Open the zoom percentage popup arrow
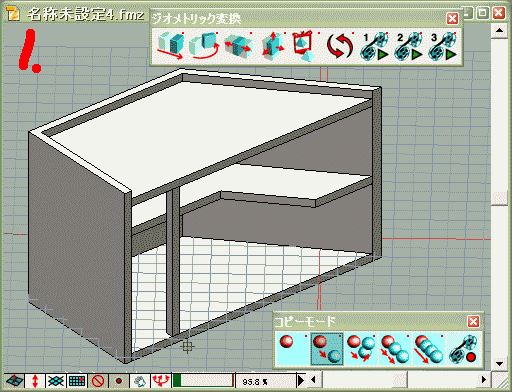The image size is (512, 392). (x=301, y=380)
